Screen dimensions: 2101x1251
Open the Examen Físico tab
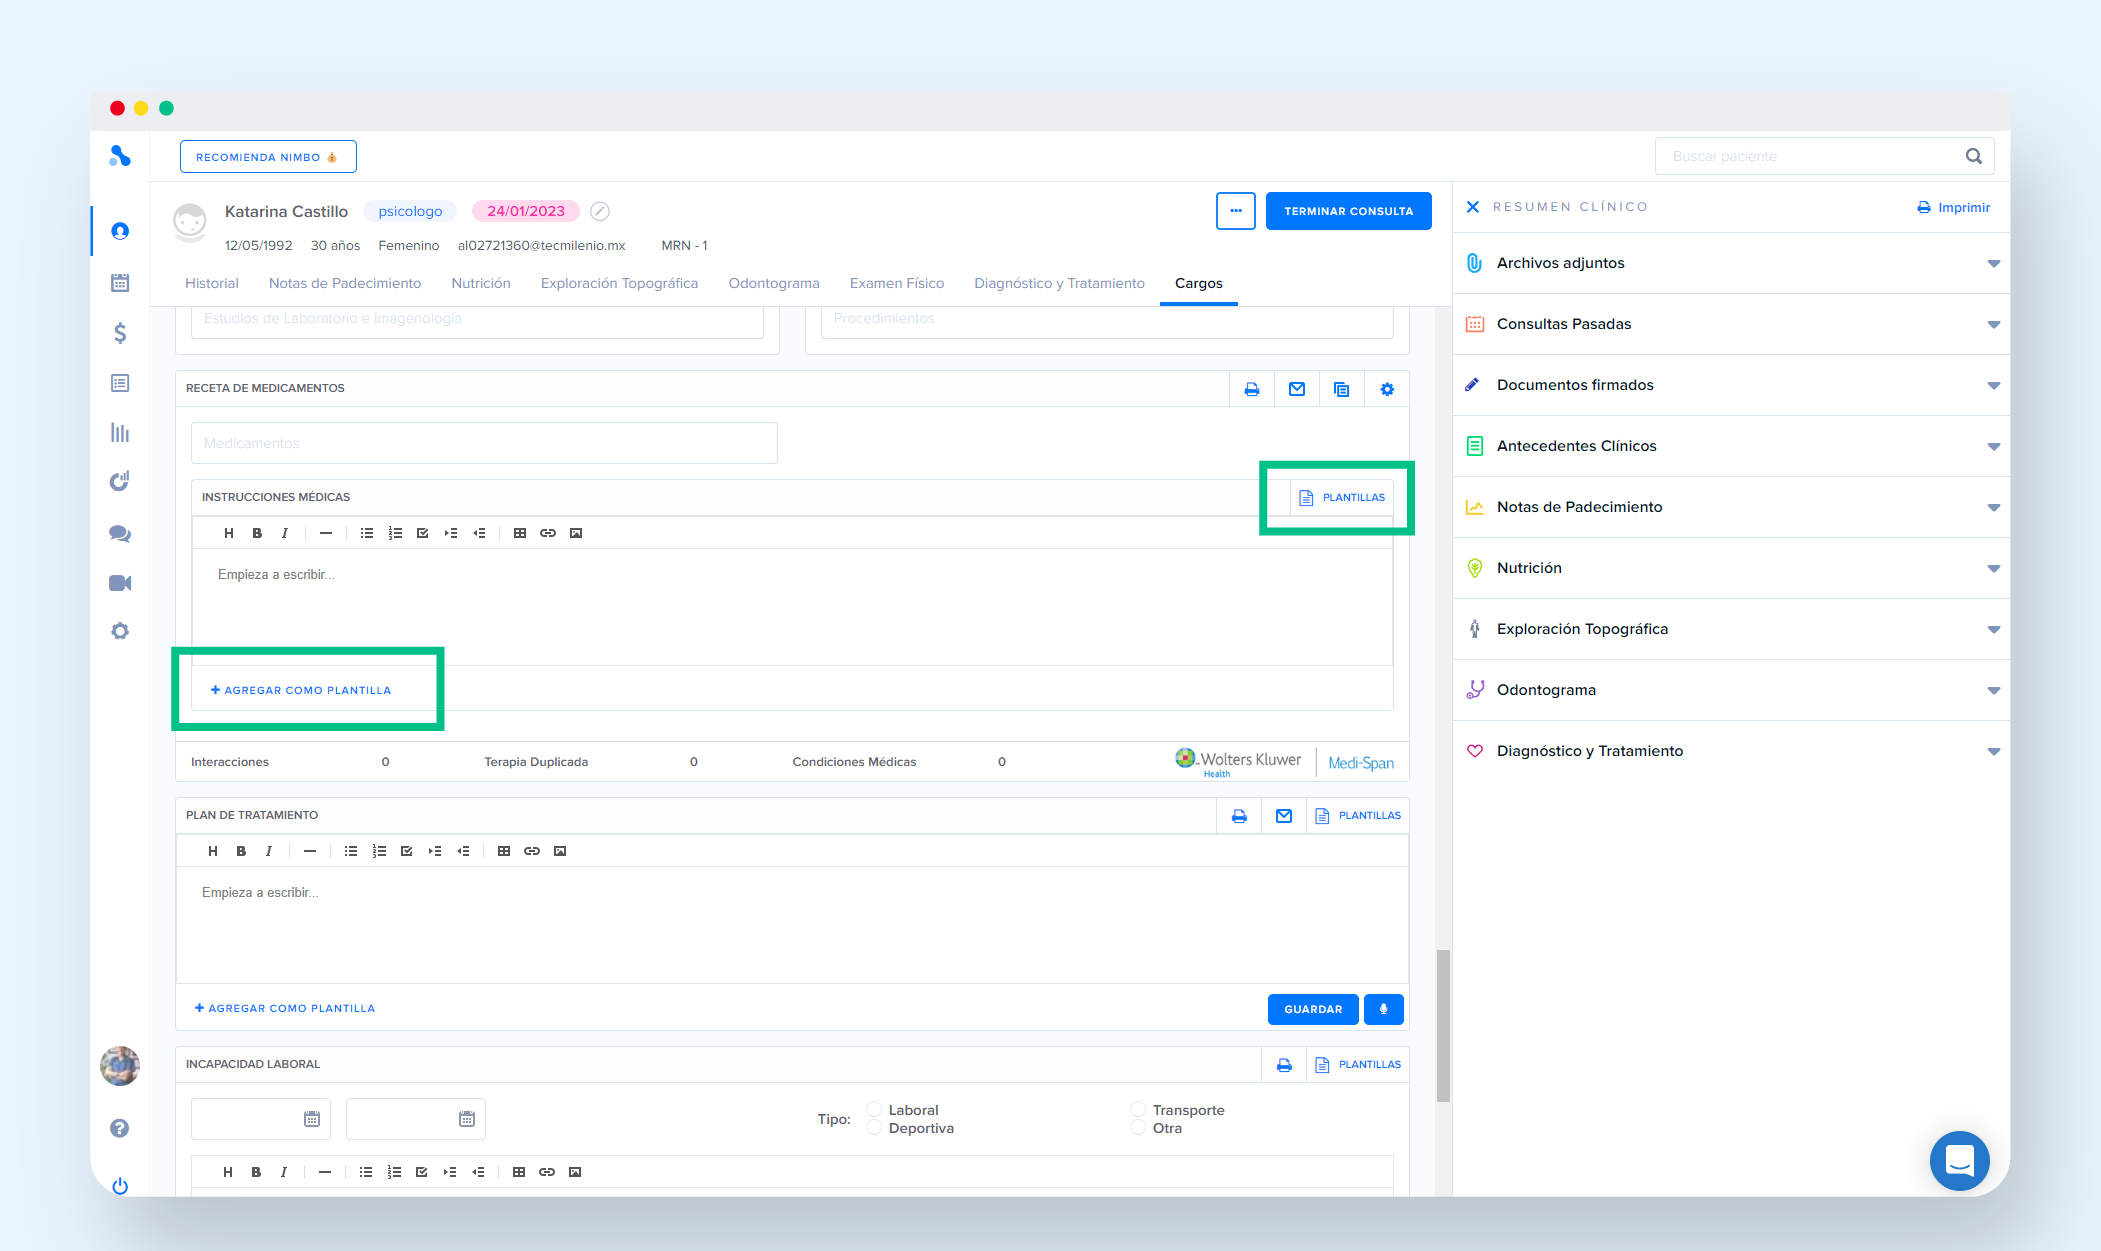tap(896, 283)
